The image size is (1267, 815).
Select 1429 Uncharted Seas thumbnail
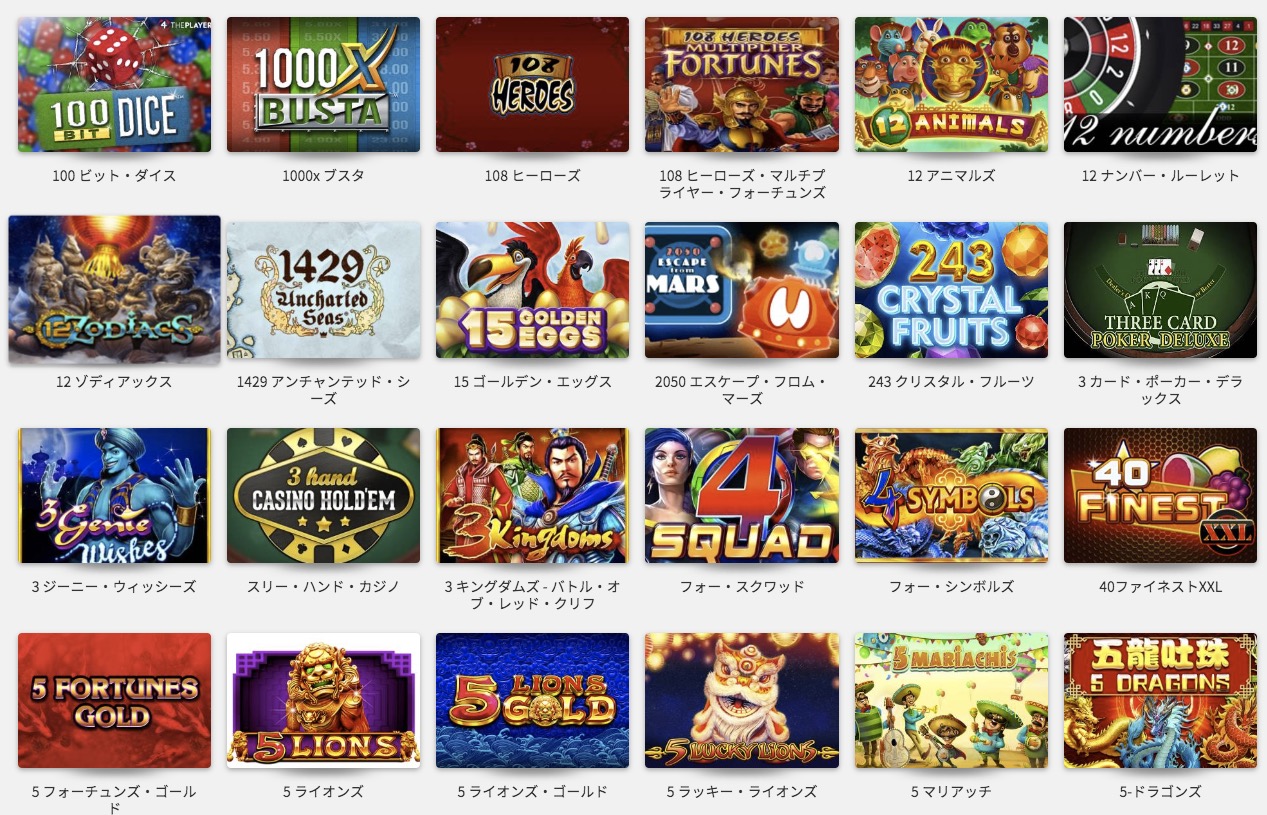(323, 290)
